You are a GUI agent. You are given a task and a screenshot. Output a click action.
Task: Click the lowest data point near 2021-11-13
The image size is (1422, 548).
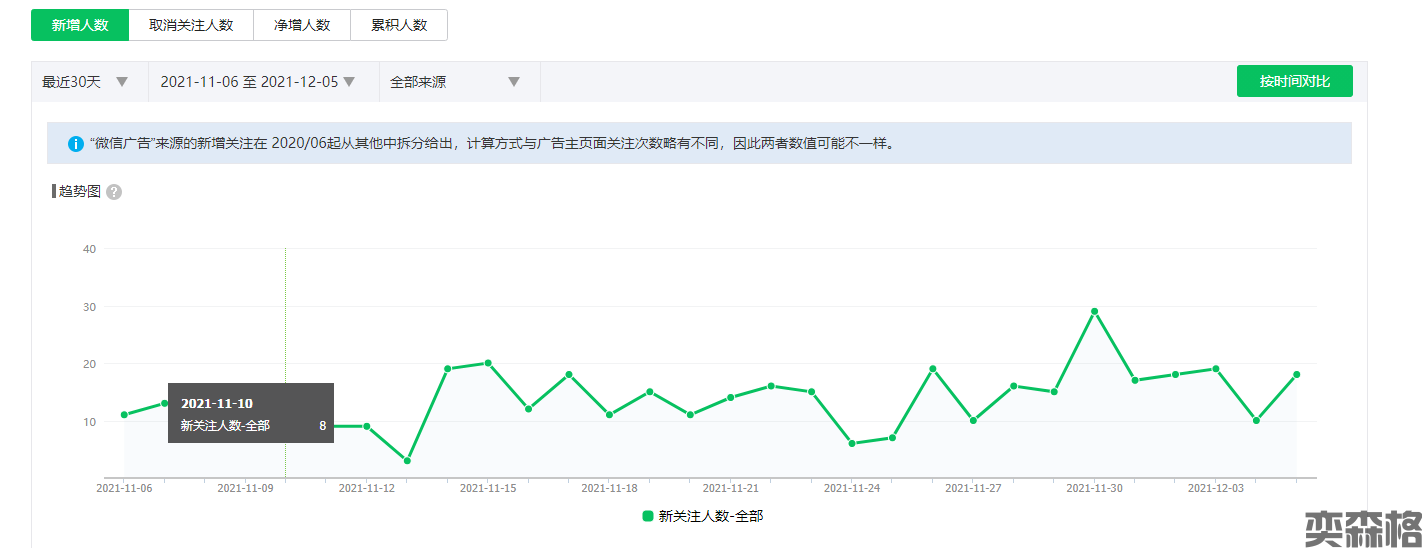pos(407,461)
